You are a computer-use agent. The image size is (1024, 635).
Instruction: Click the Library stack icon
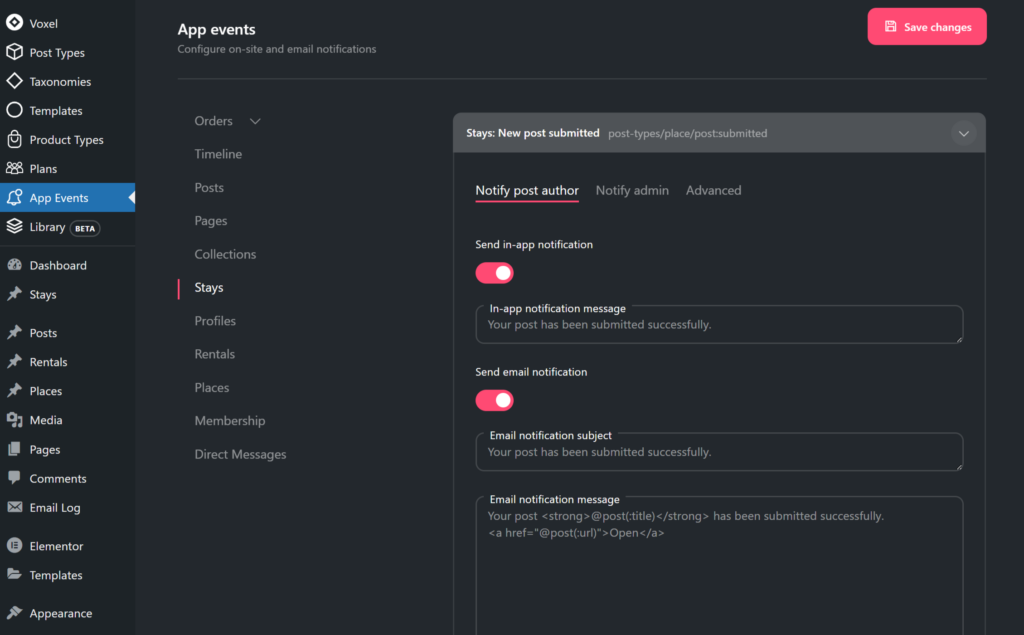(15, 227)
